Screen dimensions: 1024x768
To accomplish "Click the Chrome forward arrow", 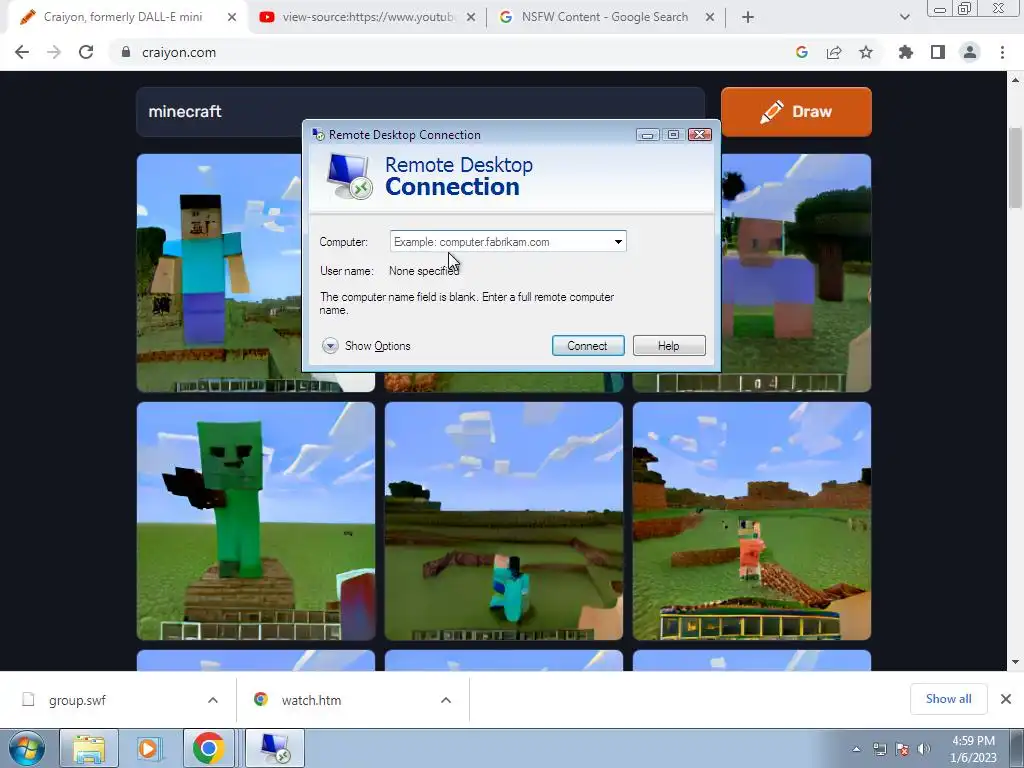I will click(x=54, y=52).
